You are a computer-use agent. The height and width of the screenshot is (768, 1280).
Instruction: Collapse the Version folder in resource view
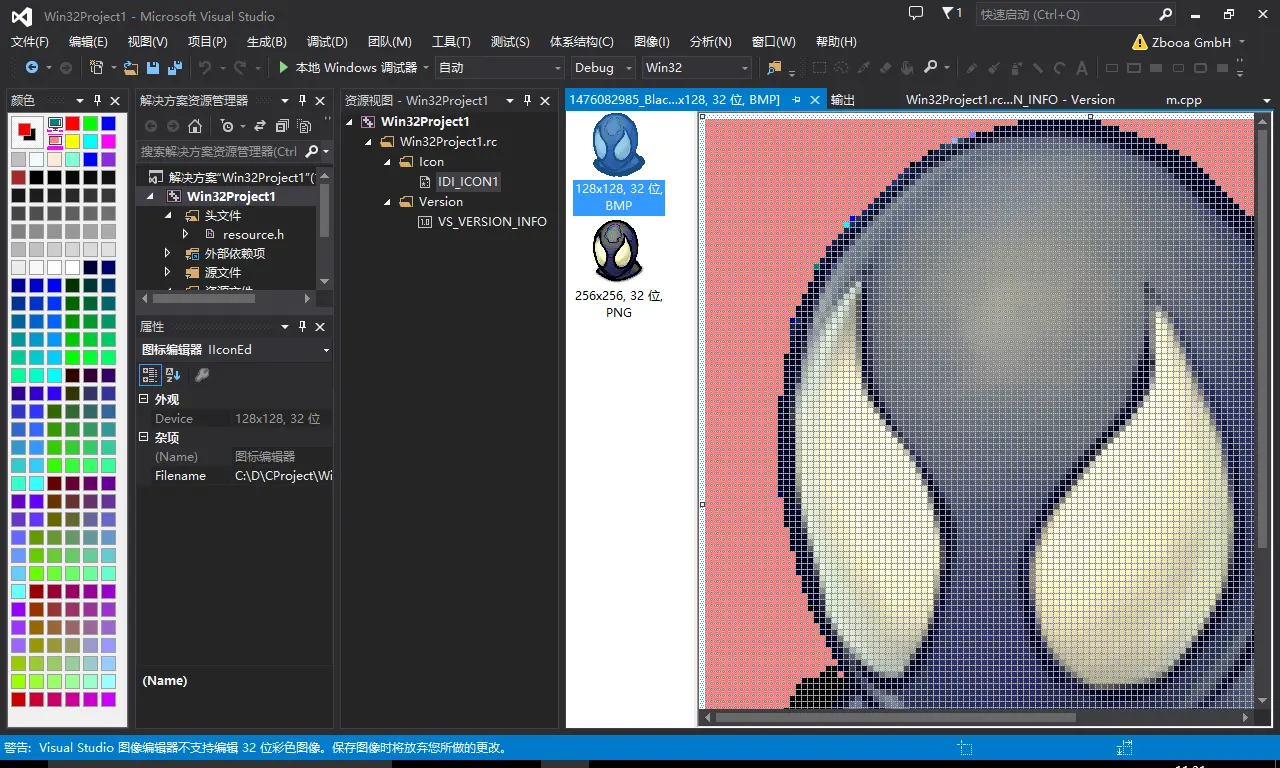388,202
